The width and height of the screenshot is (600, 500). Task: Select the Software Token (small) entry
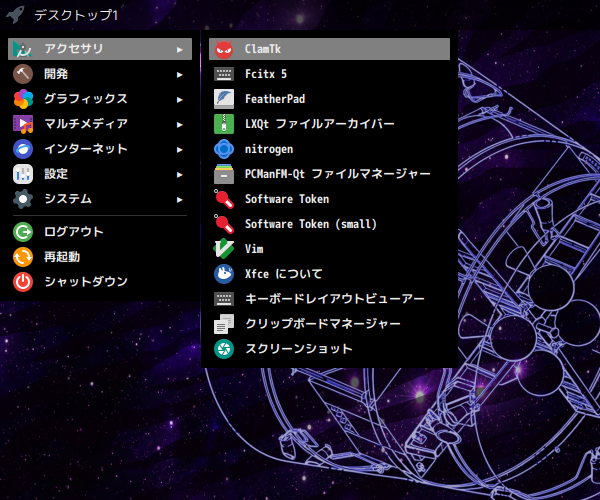click(x=329, y=224)
